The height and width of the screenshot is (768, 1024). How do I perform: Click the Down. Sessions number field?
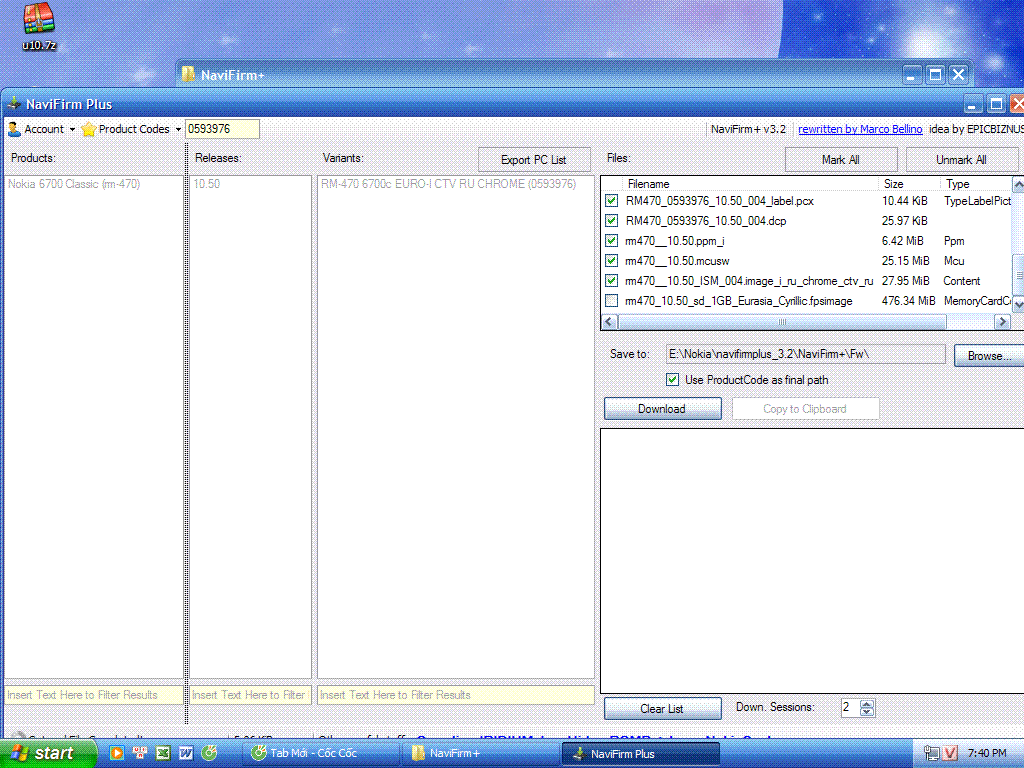pyautogui.click(x=850, y=707)
